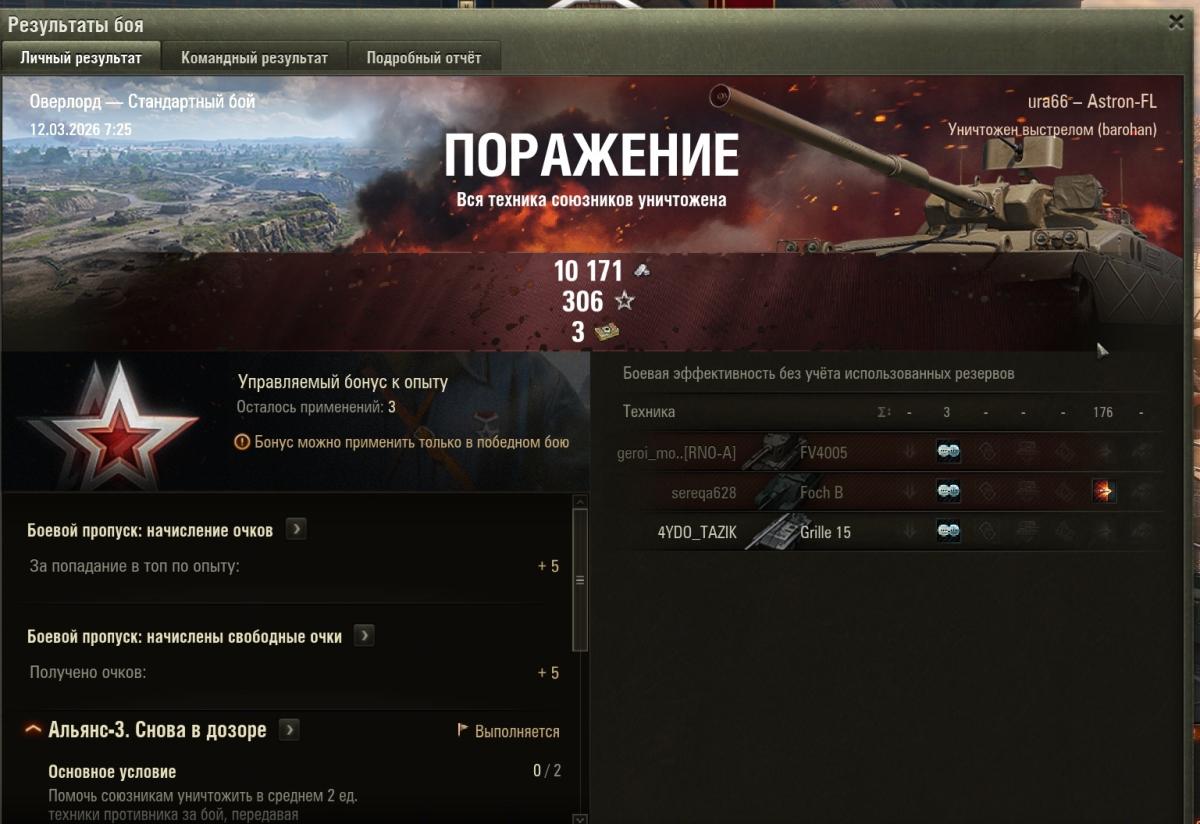Expand the Альянс-3 mission details arrow

[289, 730]
